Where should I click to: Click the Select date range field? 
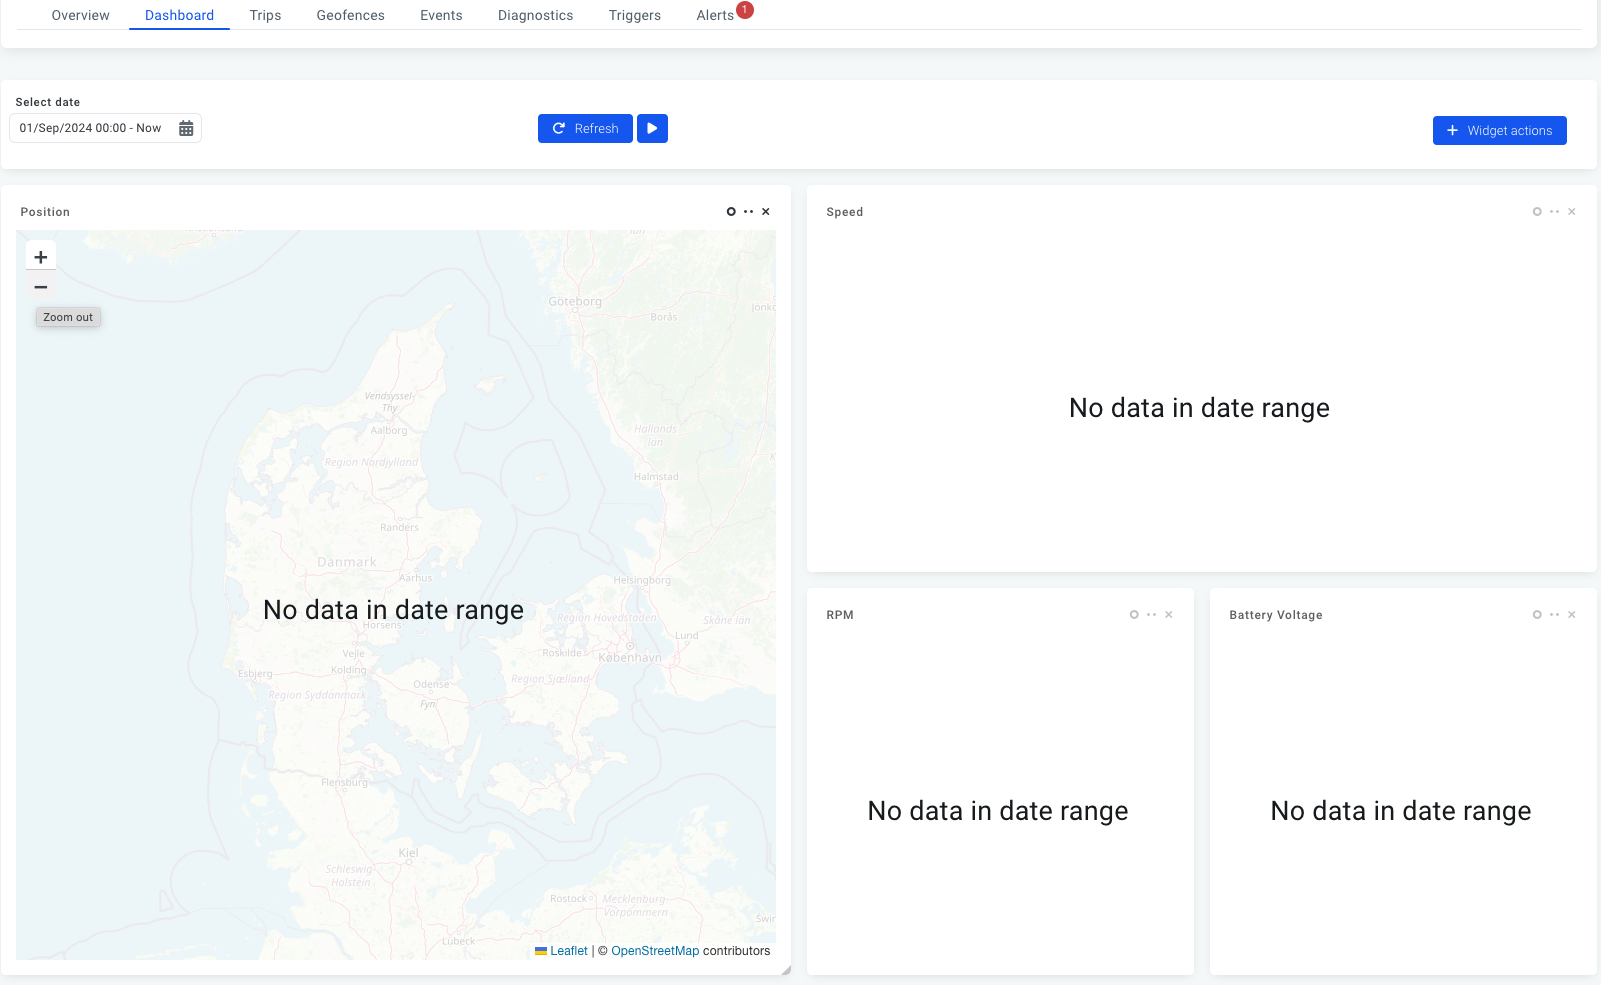(105, 128)
